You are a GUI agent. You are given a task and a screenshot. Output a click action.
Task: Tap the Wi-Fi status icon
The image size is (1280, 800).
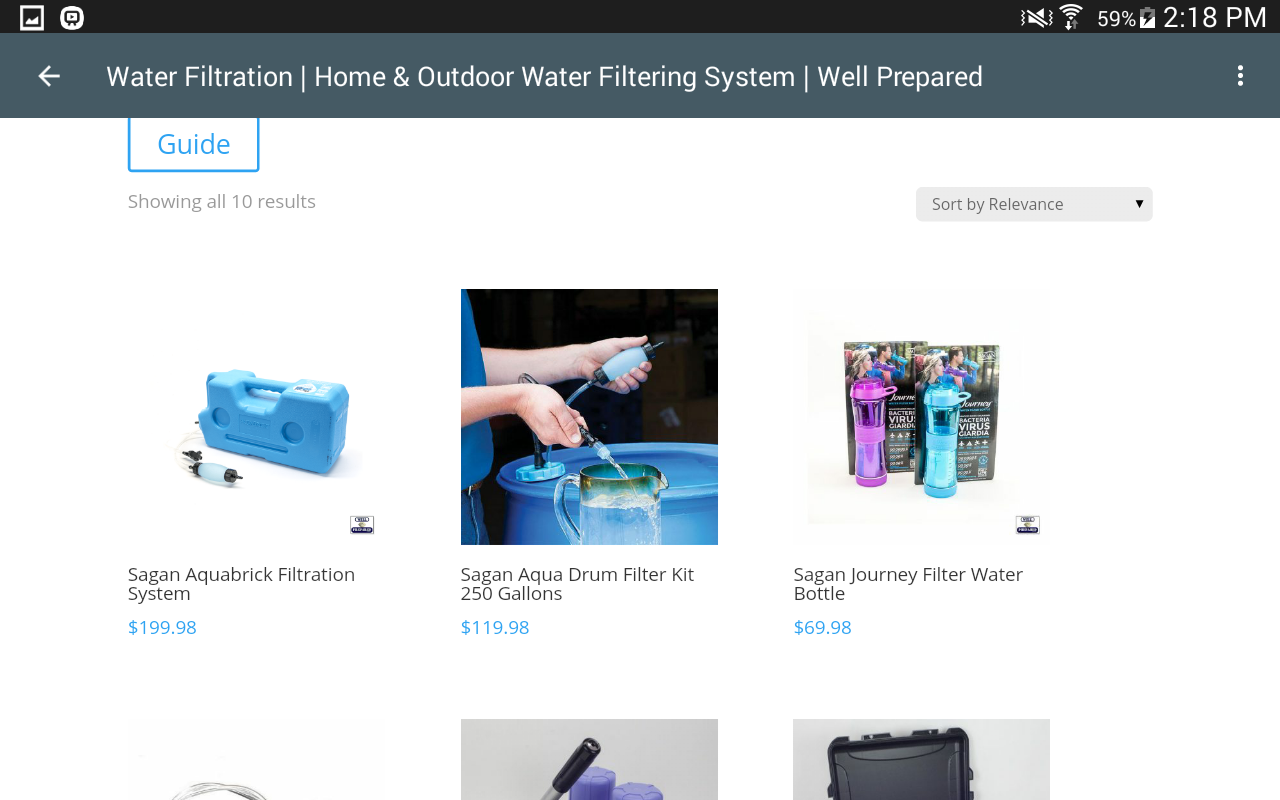tap(1071, 17)
